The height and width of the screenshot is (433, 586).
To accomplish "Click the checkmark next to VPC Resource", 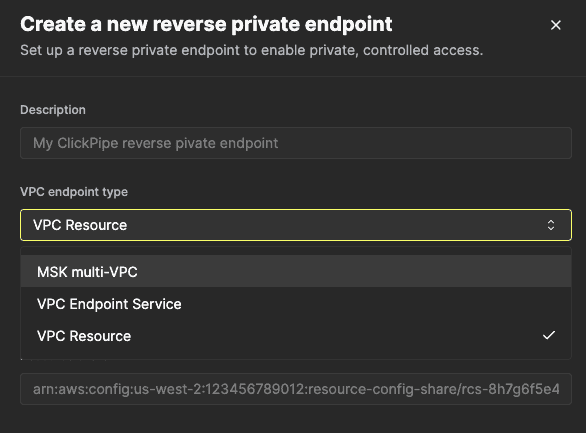I will coord(549,335).
